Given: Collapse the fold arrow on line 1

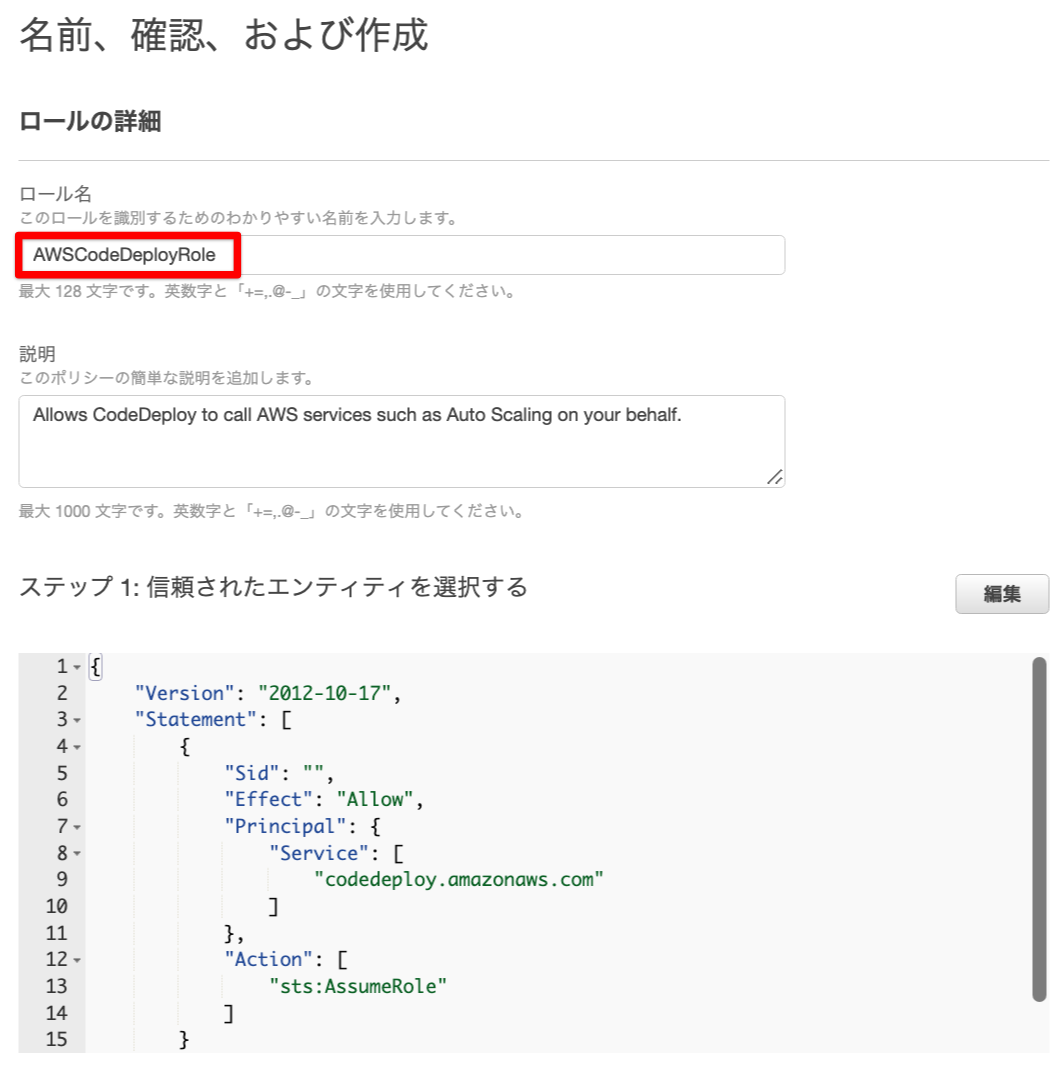Looking at the screenshot, I should [77, 667].
